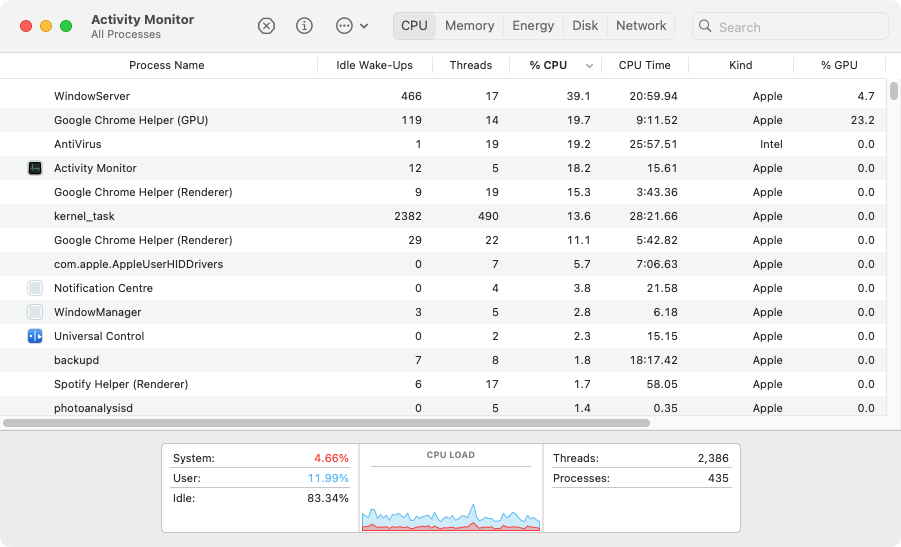901x547 pixels.
Task: Expand the More actions dropdown chevron
Action: click(x=364, y=26)
